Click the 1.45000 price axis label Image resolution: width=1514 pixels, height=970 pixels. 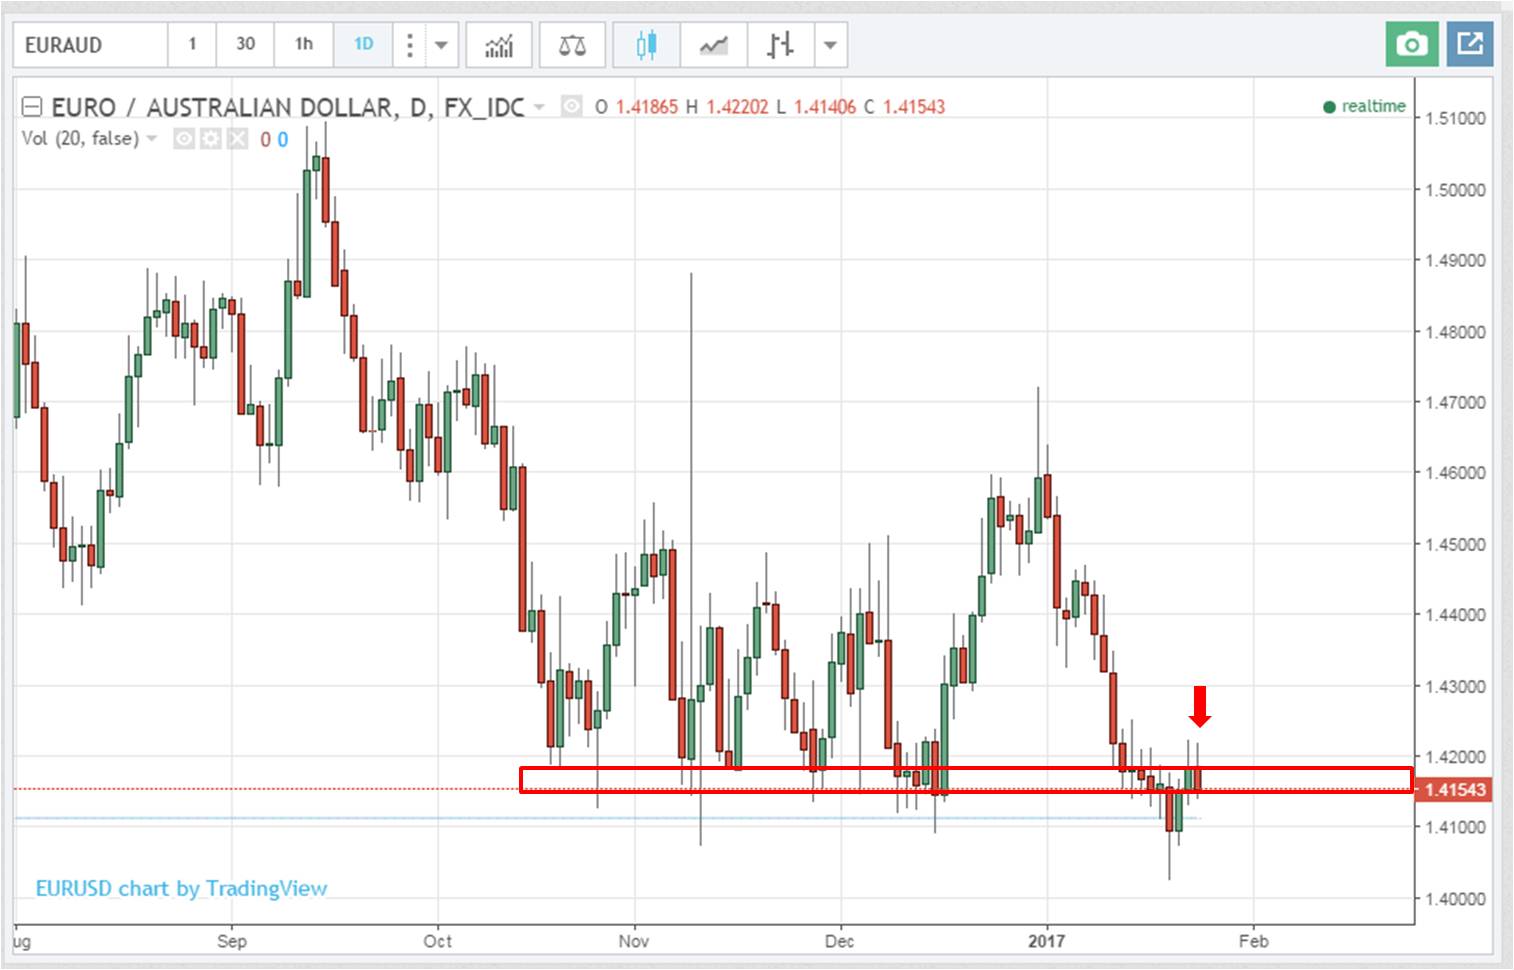1455,545
